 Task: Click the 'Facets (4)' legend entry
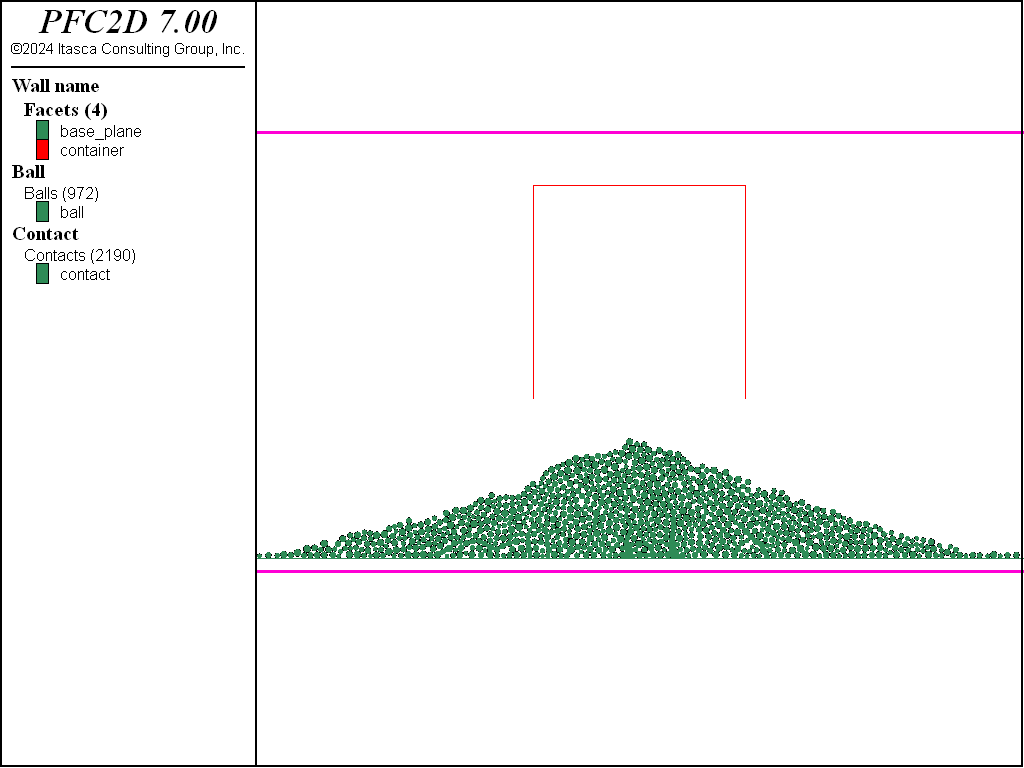[x=65, y=110]
